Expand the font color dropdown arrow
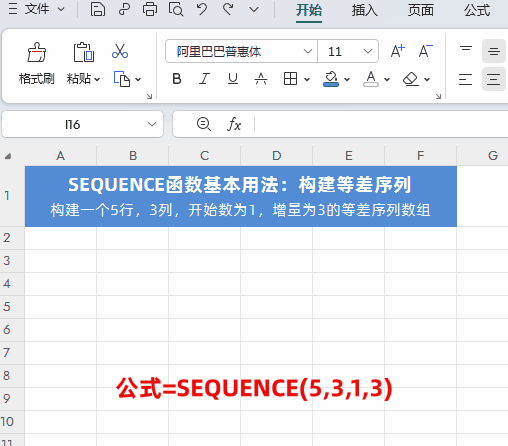The height and width of the screenshot is (446, 508). (387, 79)
